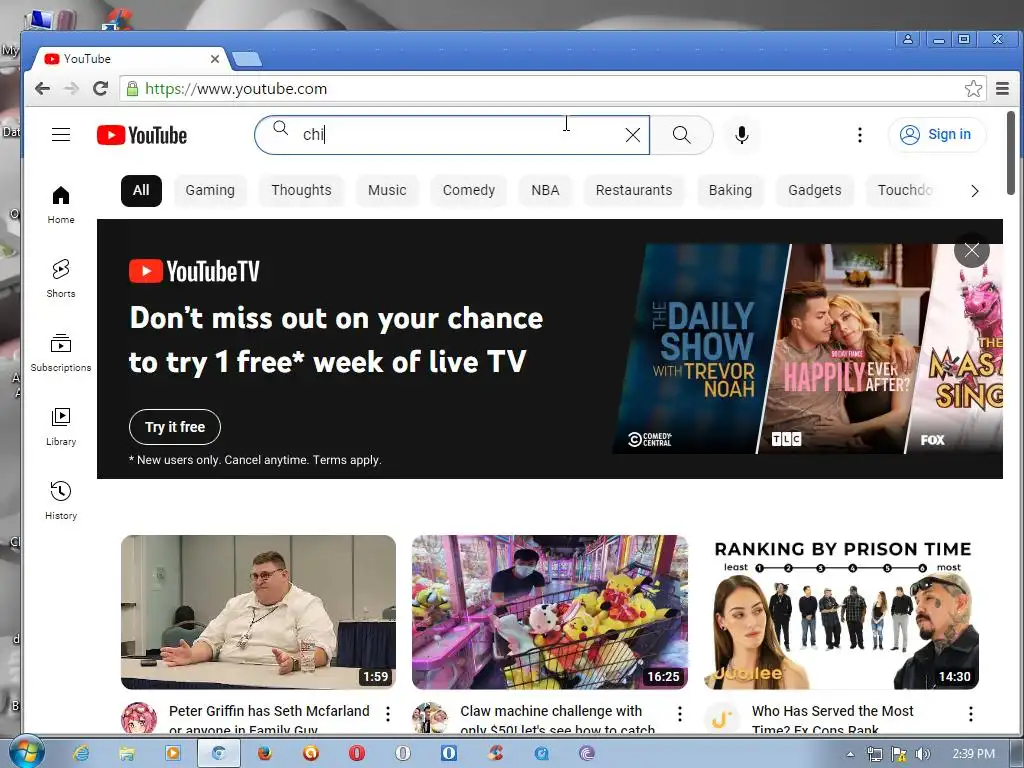
Task: Start voice search with microphone icon
Action: click(741, 135)
